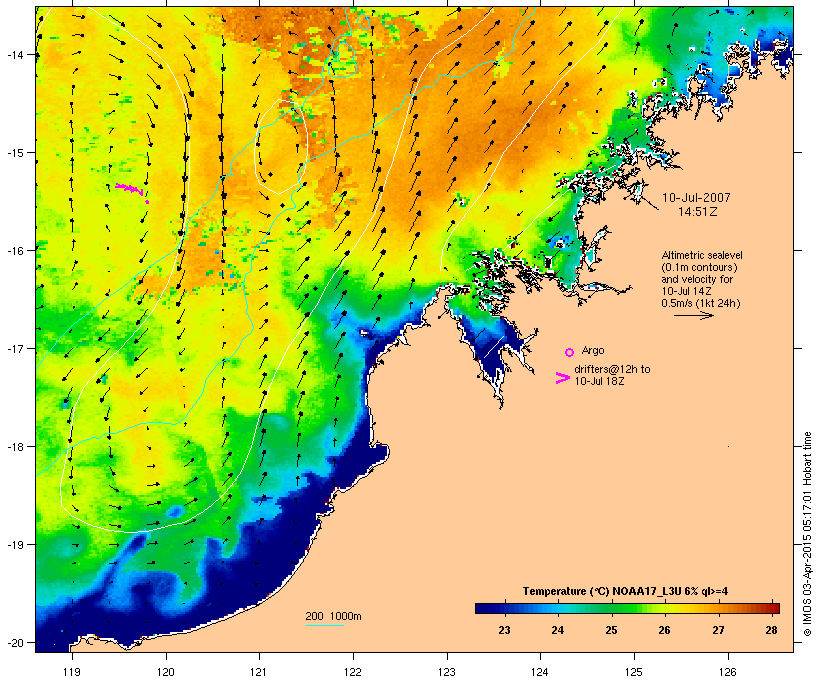Click the magenta Argo circle legend marker
The height and width of the screenshot is (680, 820).
click(x=570, y=352)
